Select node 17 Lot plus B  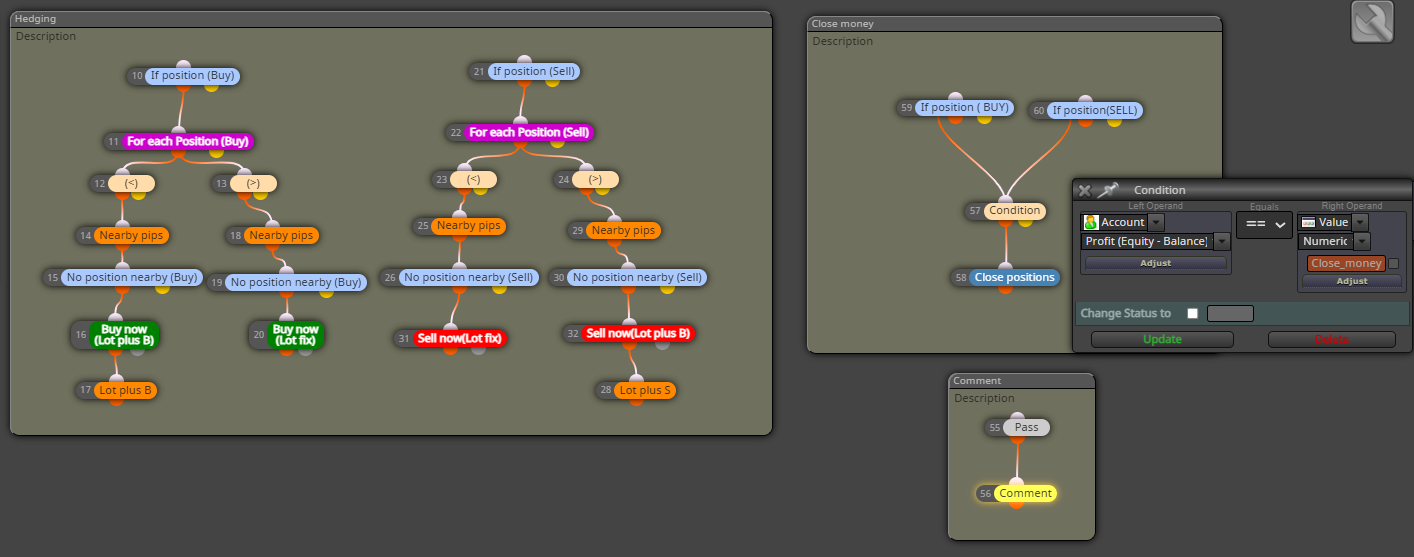(126, 390)
